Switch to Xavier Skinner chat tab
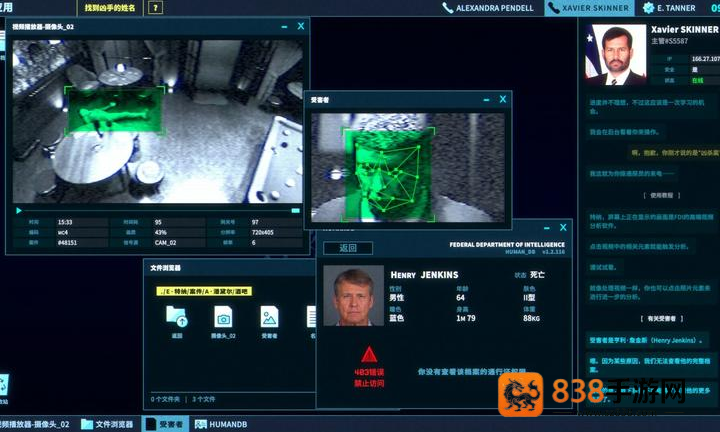Image resolution: width=720 pixels, height=432 pixels. (590, 8)
